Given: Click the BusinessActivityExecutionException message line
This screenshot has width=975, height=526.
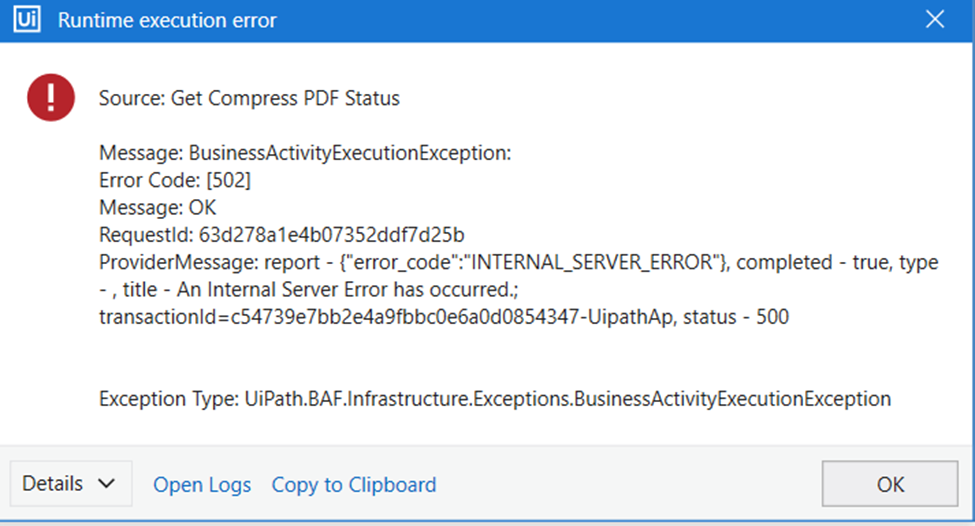Looking at the screenshot, I should (x=305, y=153).
